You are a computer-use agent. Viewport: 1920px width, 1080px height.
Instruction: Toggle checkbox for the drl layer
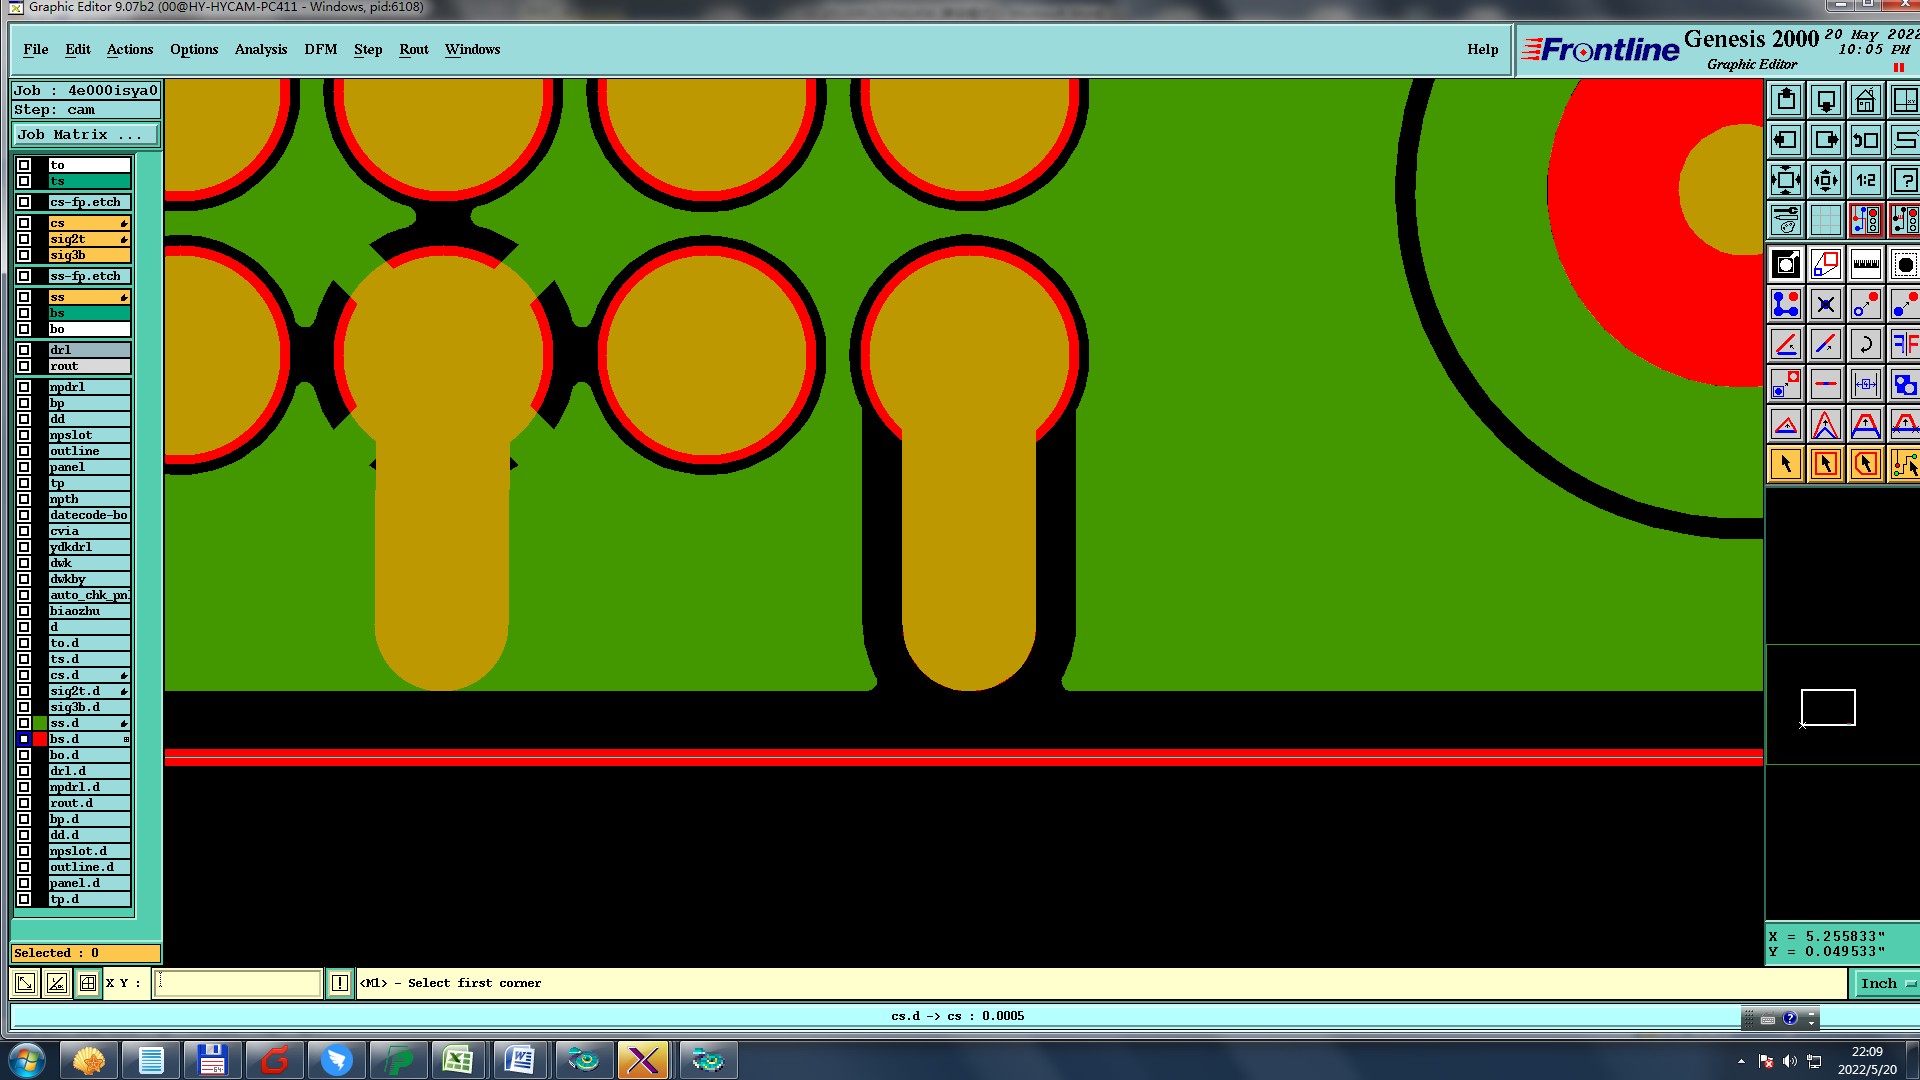point(24,350)
